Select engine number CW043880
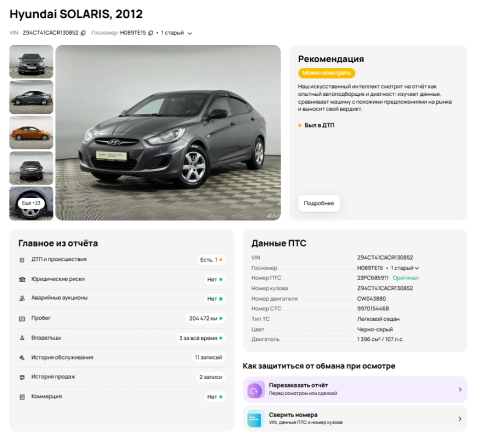This screenshot has height=447, width=486. [371, 299]
